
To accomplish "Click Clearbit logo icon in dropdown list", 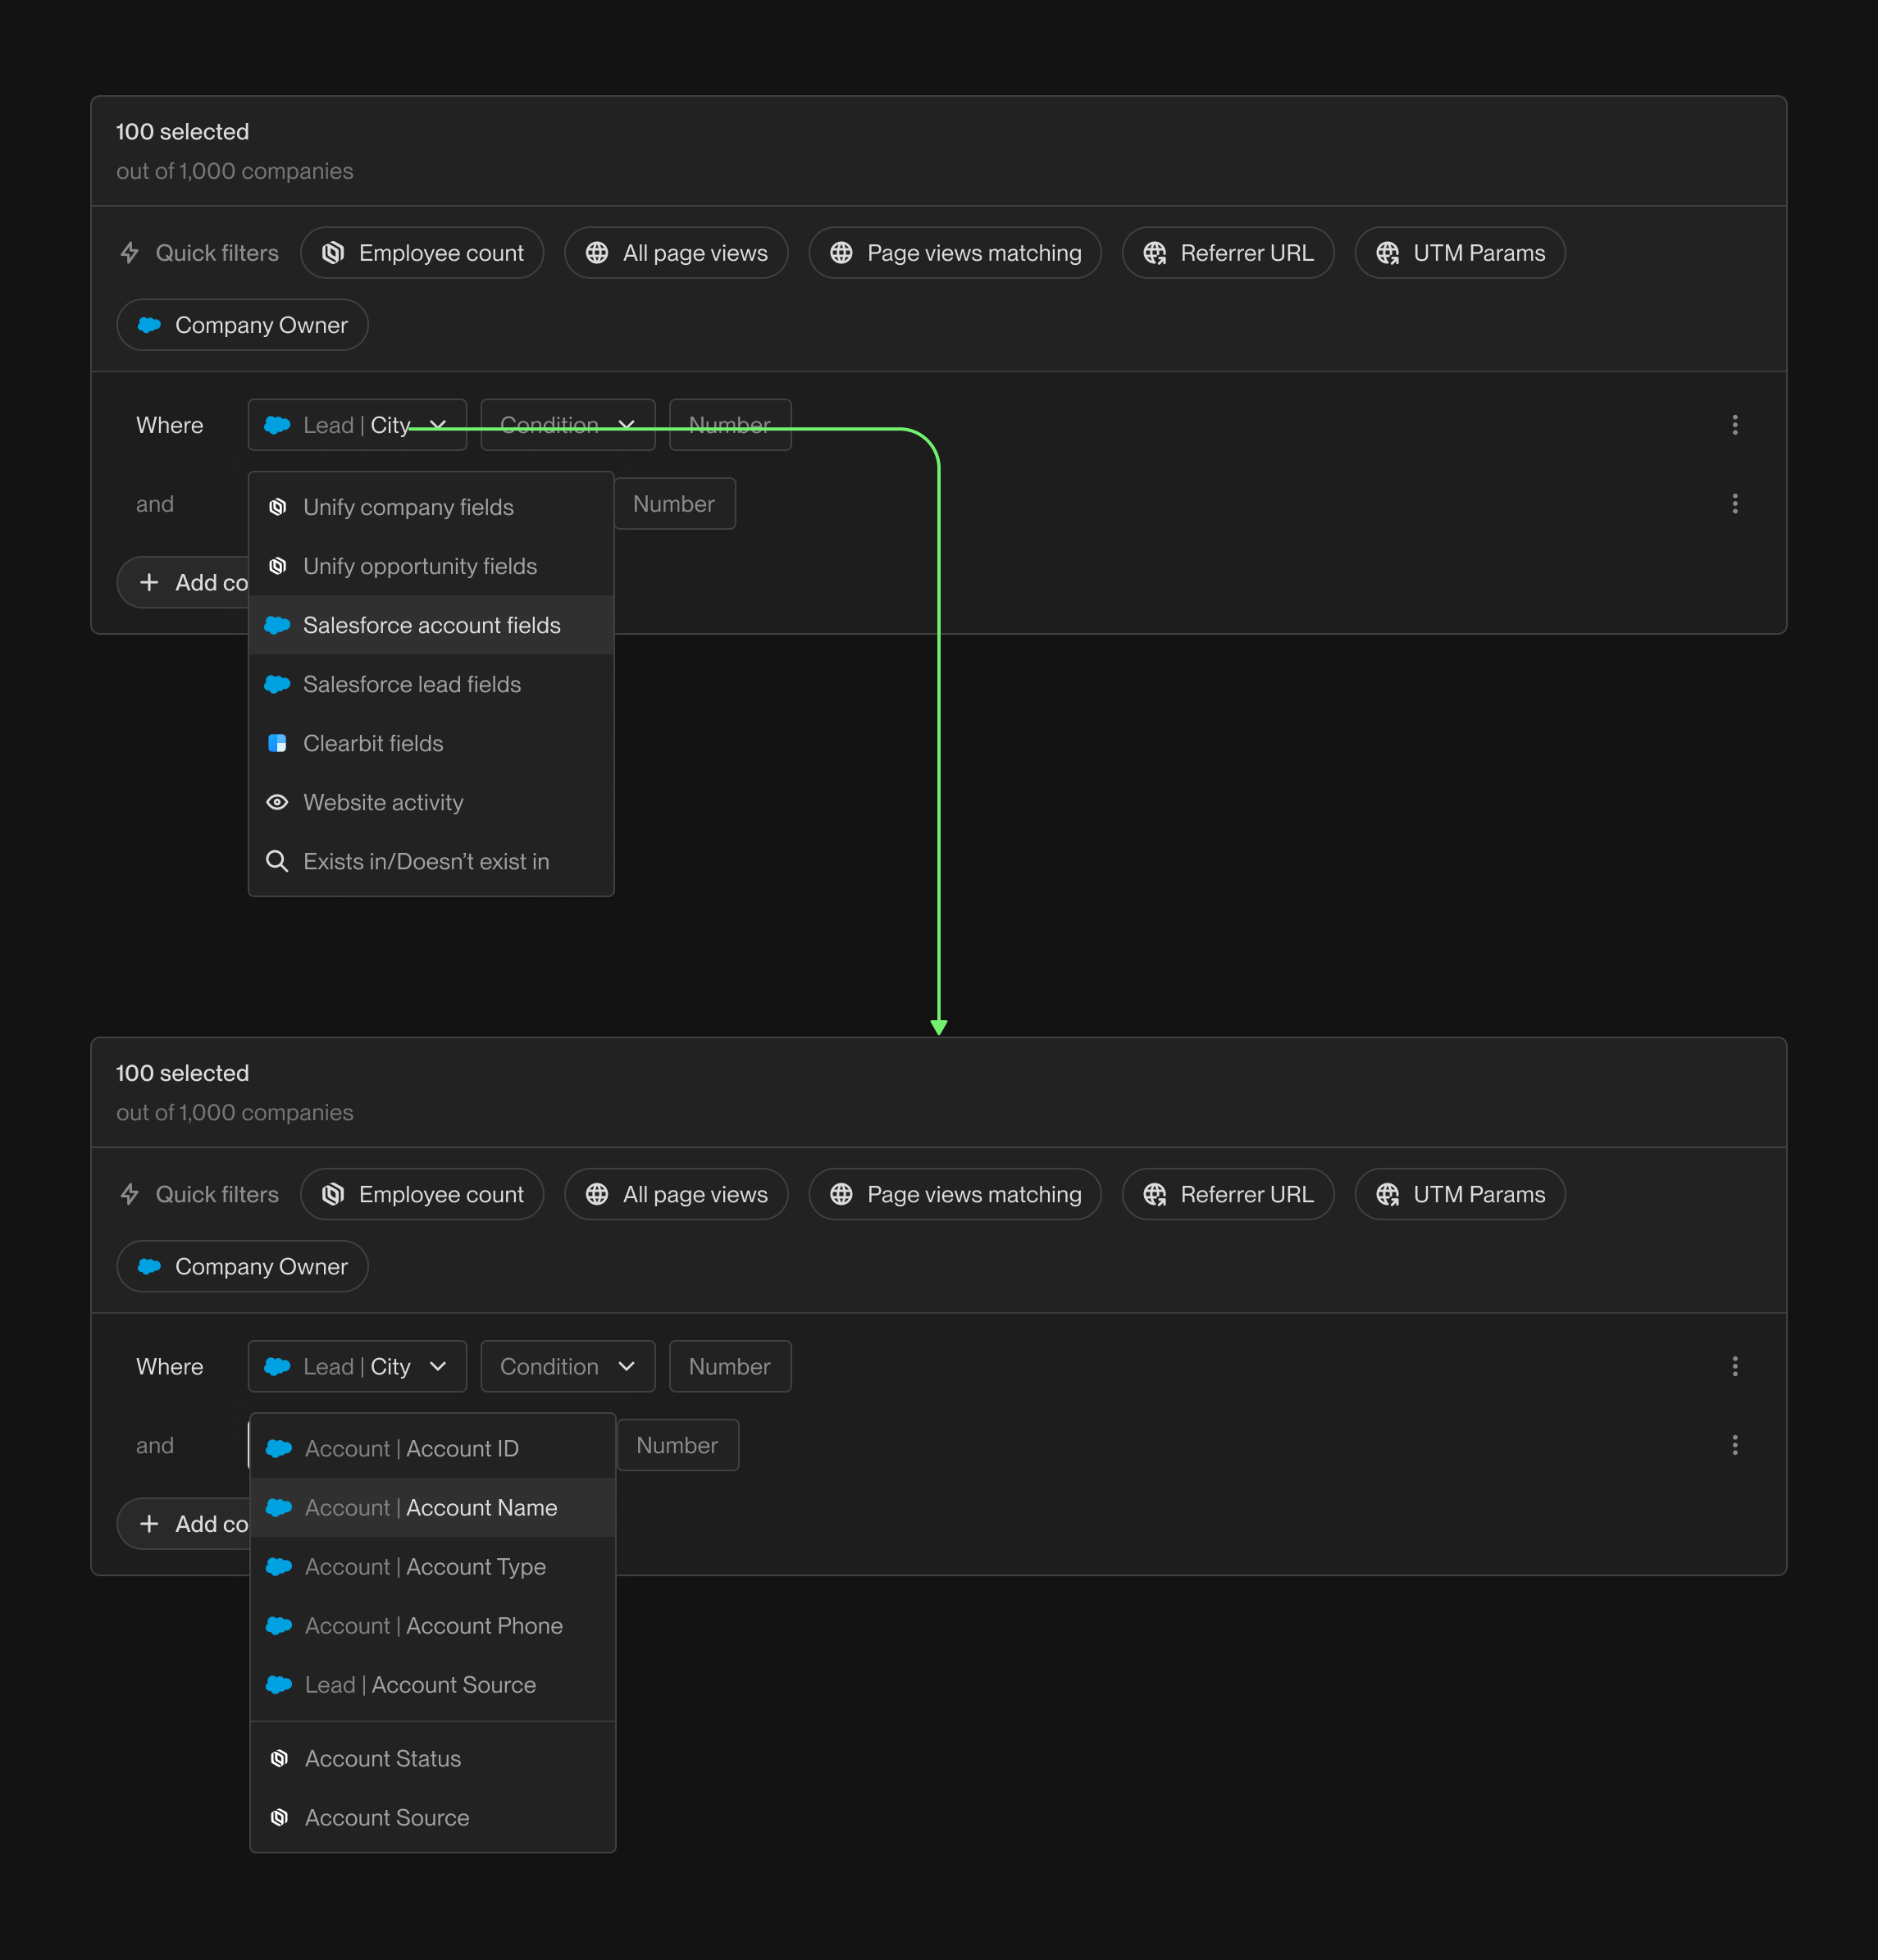I will tap(277, 743).
